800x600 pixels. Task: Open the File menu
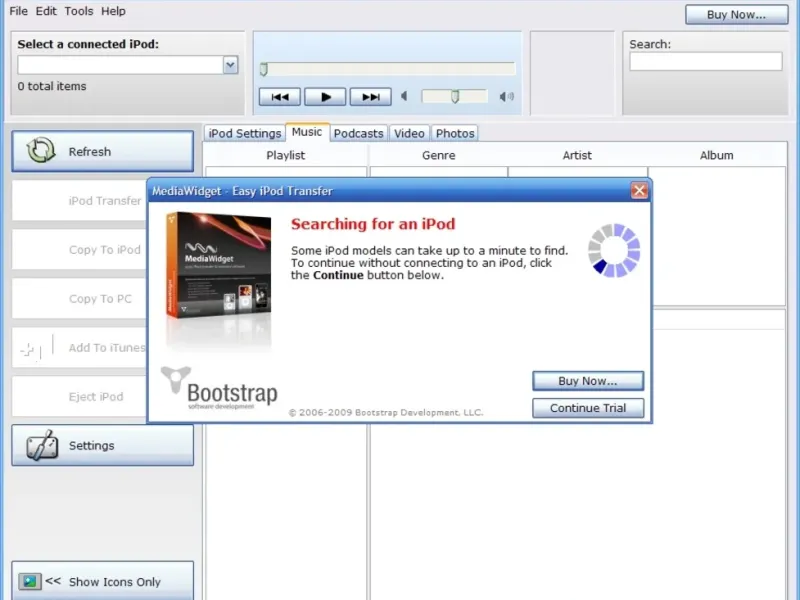(x=18, y=11)
